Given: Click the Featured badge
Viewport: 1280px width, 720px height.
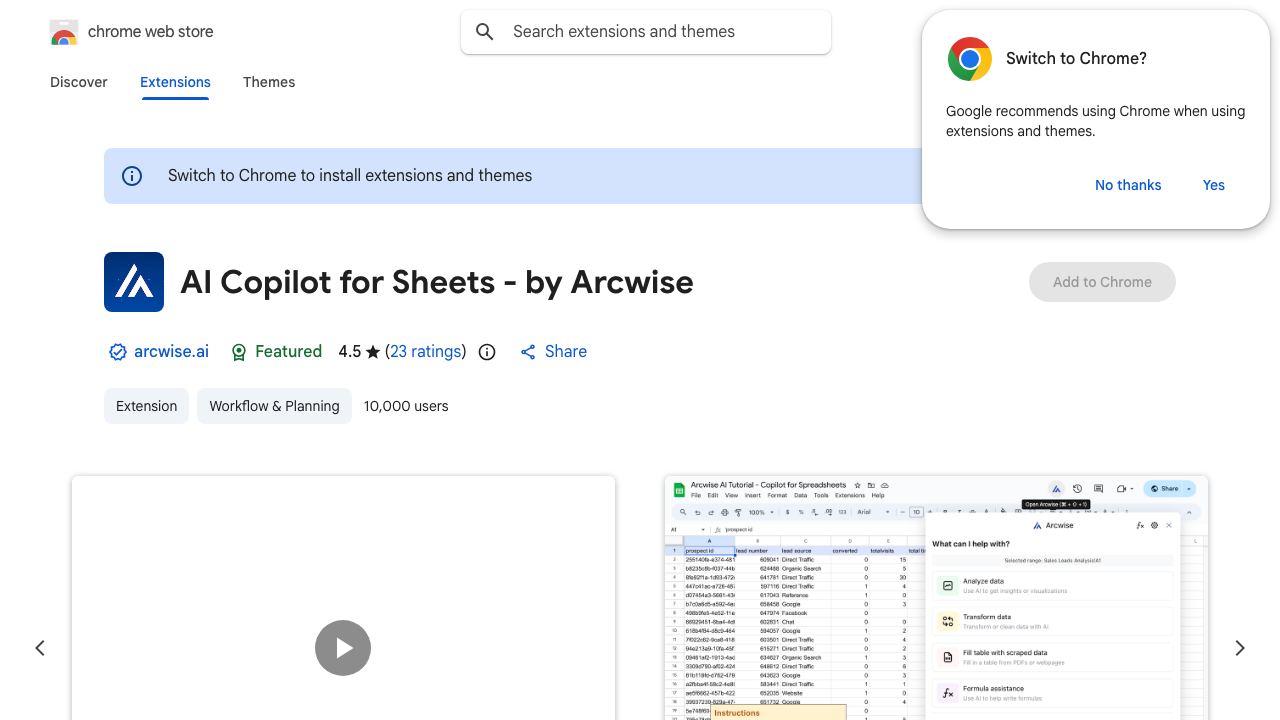Looking at the screenshot, I should (x=276, y=352).
